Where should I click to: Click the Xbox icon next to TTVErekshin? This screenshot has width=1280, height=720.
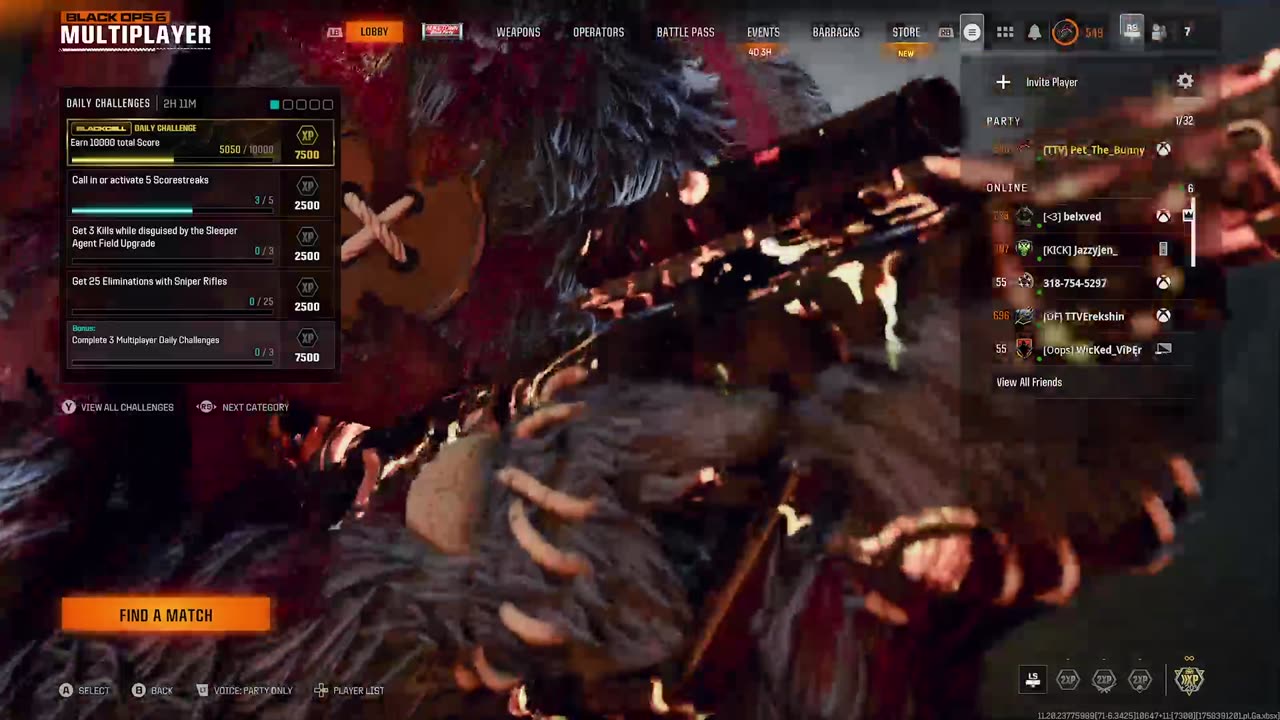pos(1163,316)
